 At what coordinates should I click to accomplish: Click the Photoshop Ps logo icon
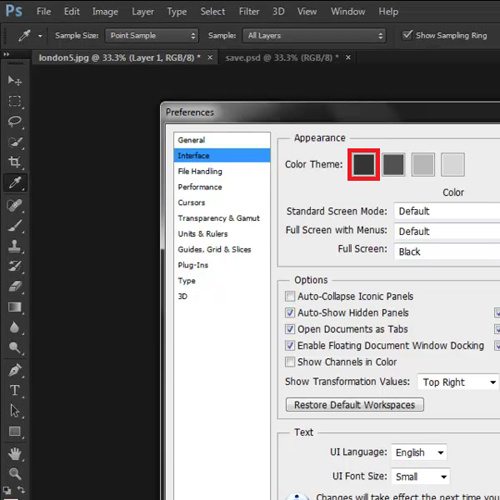(14, 11)
